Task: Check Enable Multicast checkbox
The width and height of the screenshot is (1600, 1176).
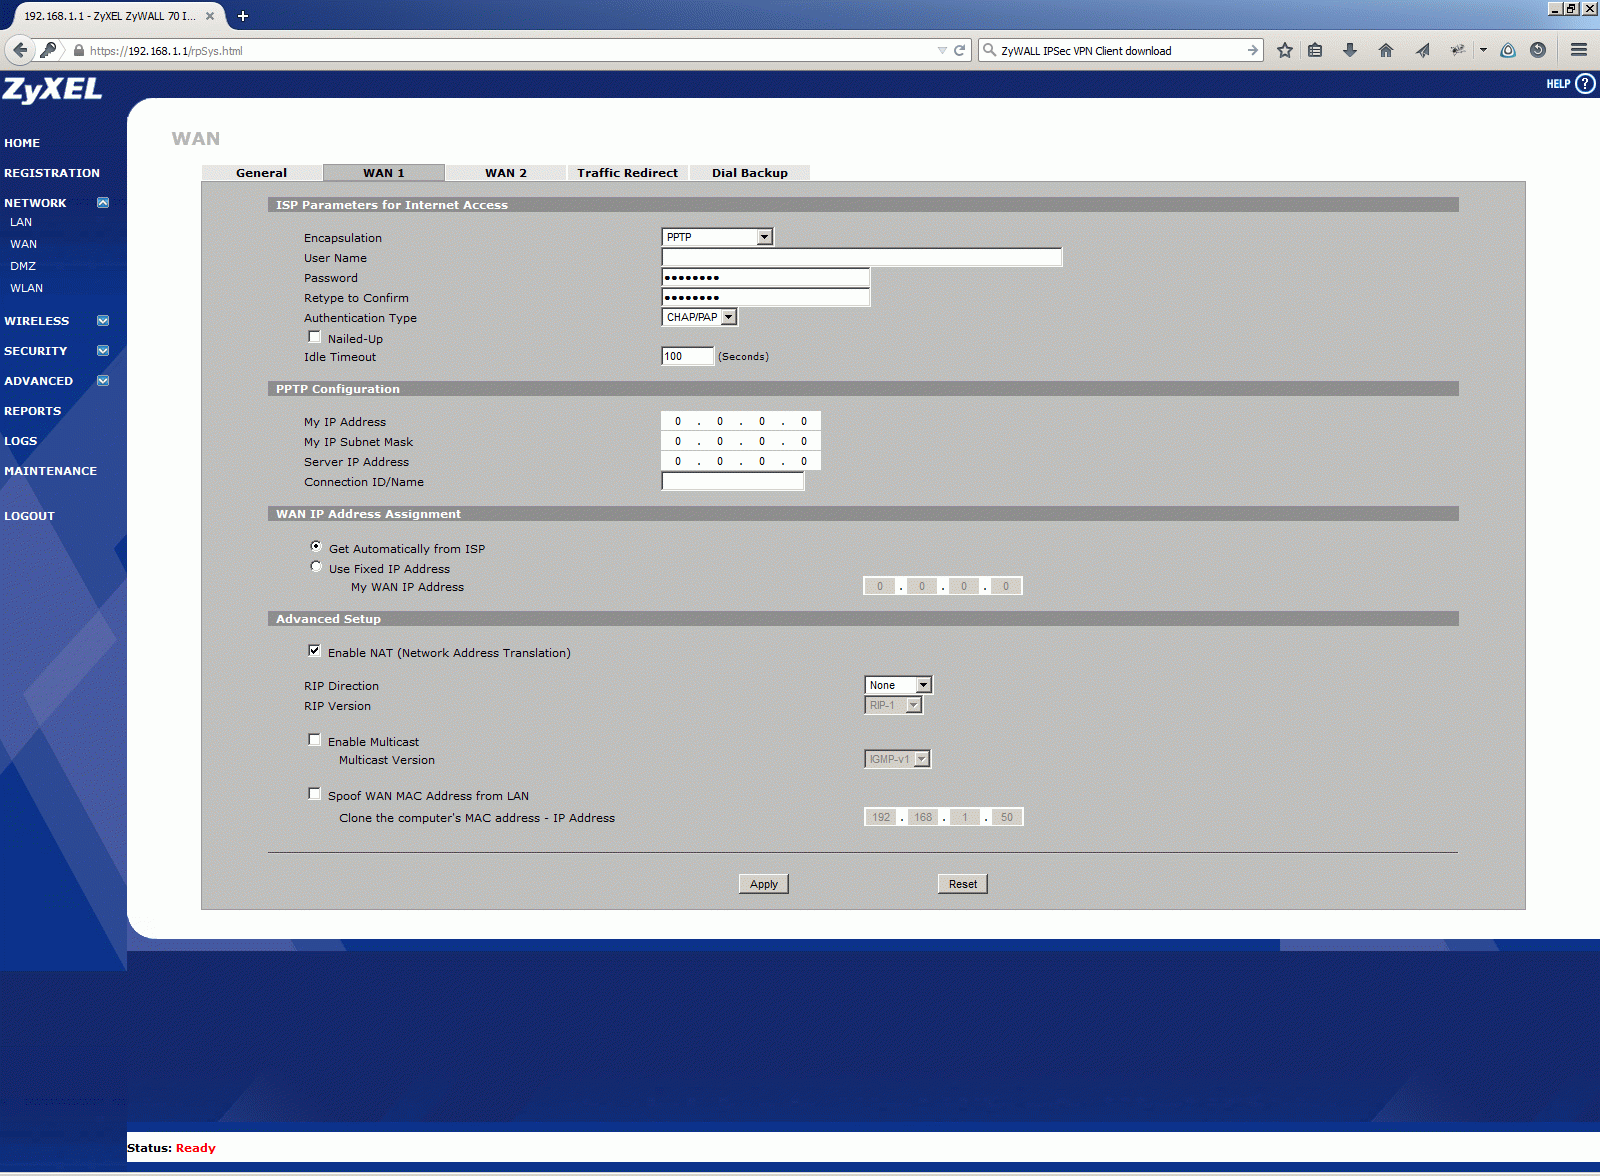Action: pyautogui.click(x=314, y=740)
